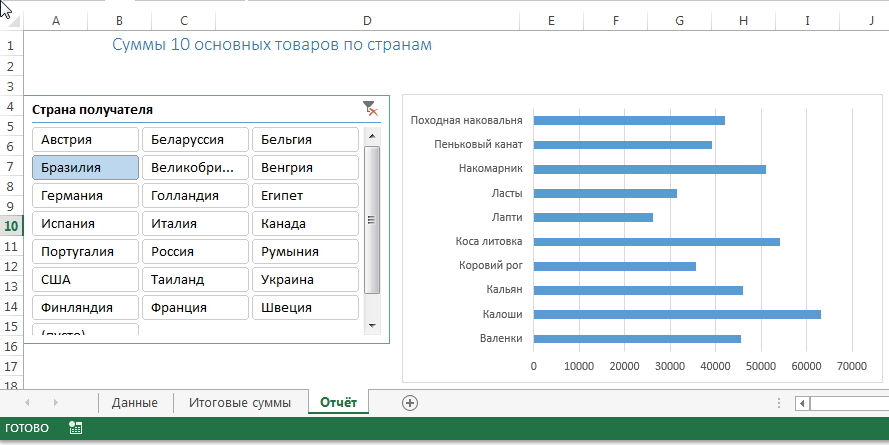The image size is (889, 445).
Task: Select Португалия slicer item
Action: [85, 252]
